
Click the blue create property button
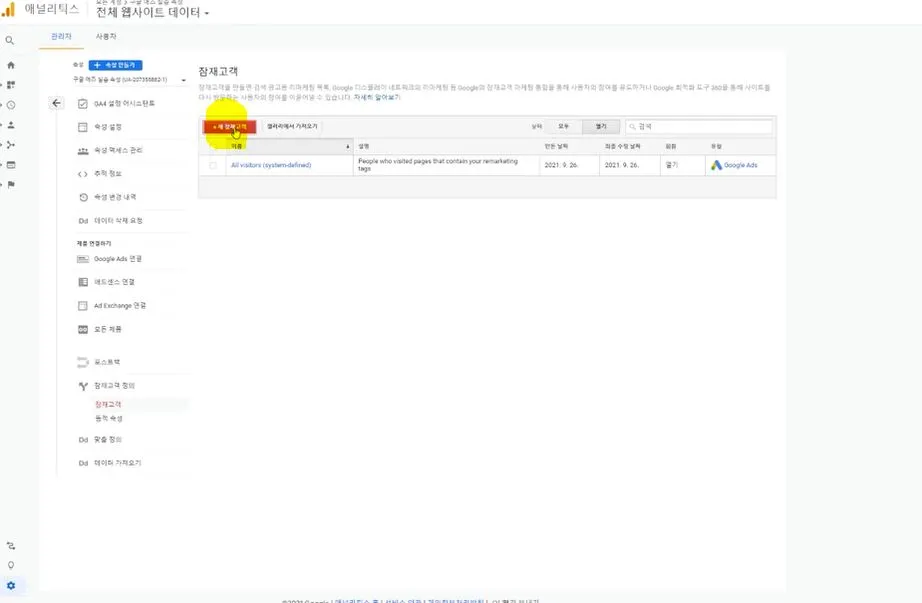[115, 65]
